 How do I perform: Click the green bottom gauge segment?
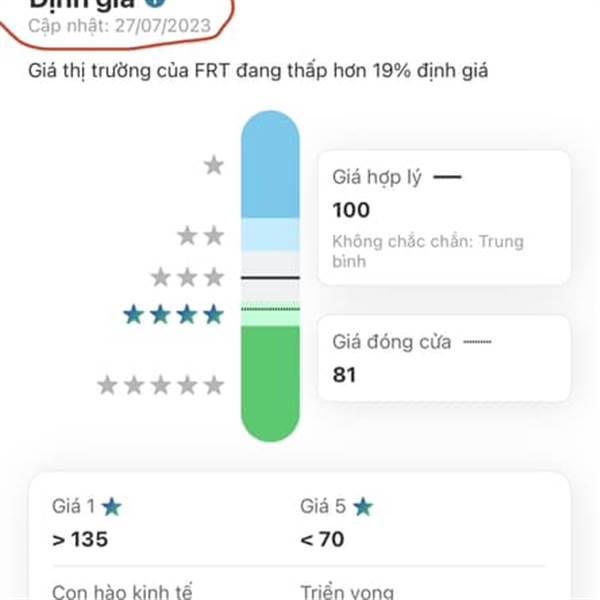tap(270, 383)
